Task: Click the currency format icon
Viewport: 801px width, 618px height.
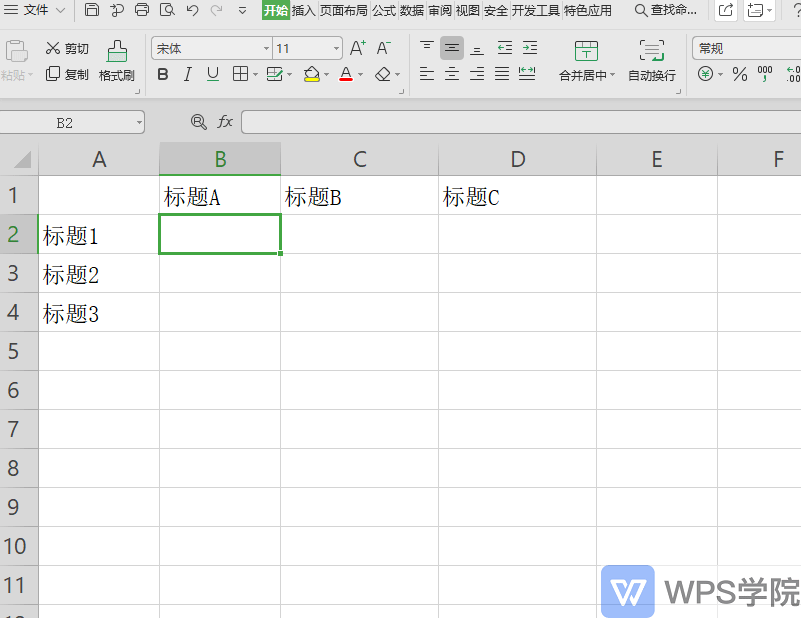Action: [705, 75]
